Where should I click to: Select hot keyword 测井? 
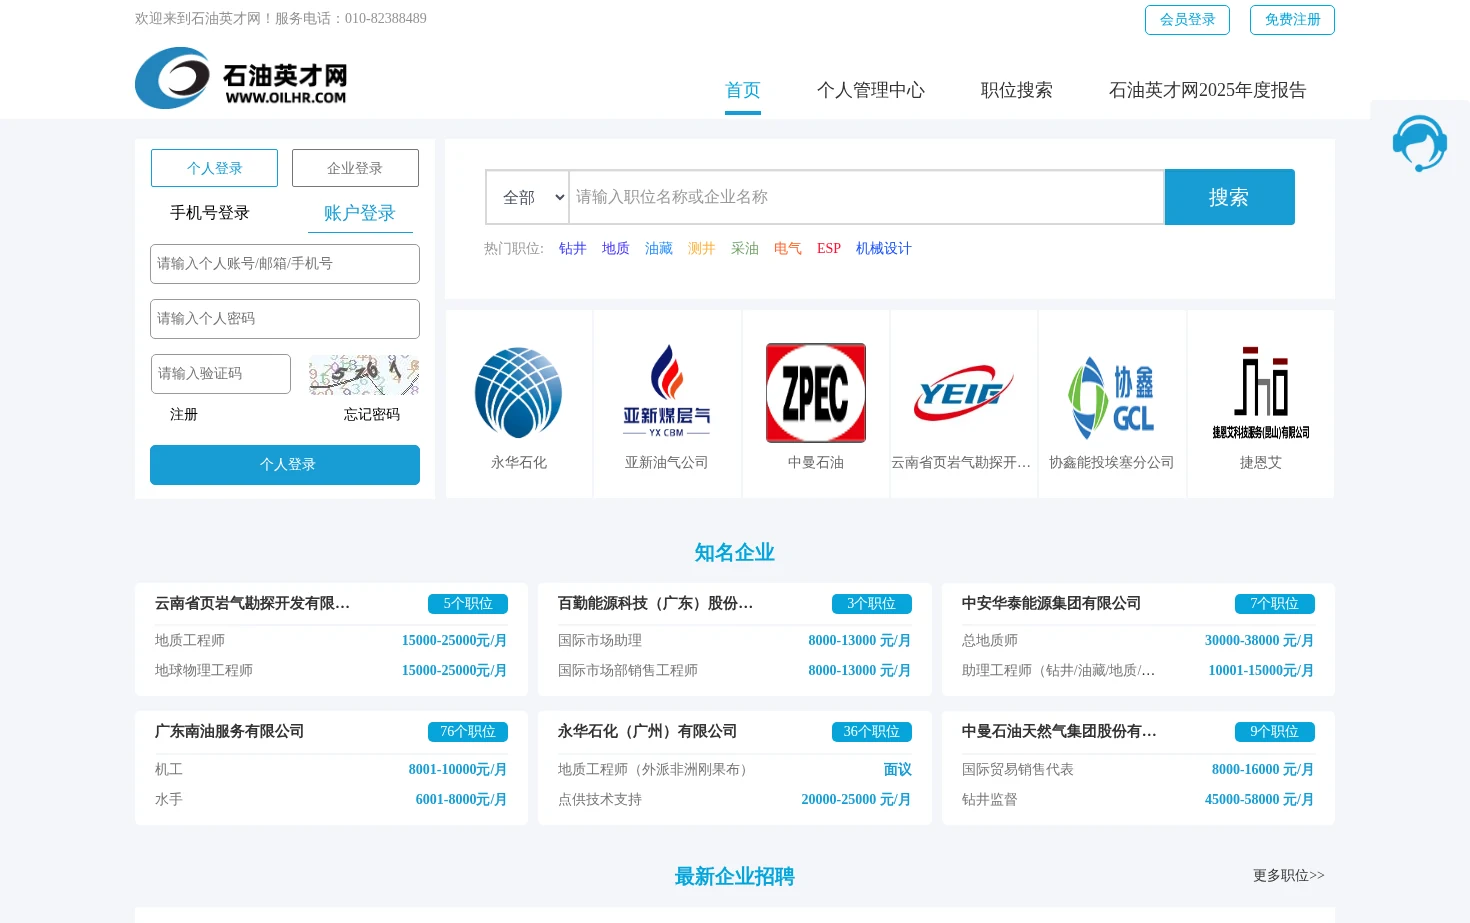(x=701, y=248)
